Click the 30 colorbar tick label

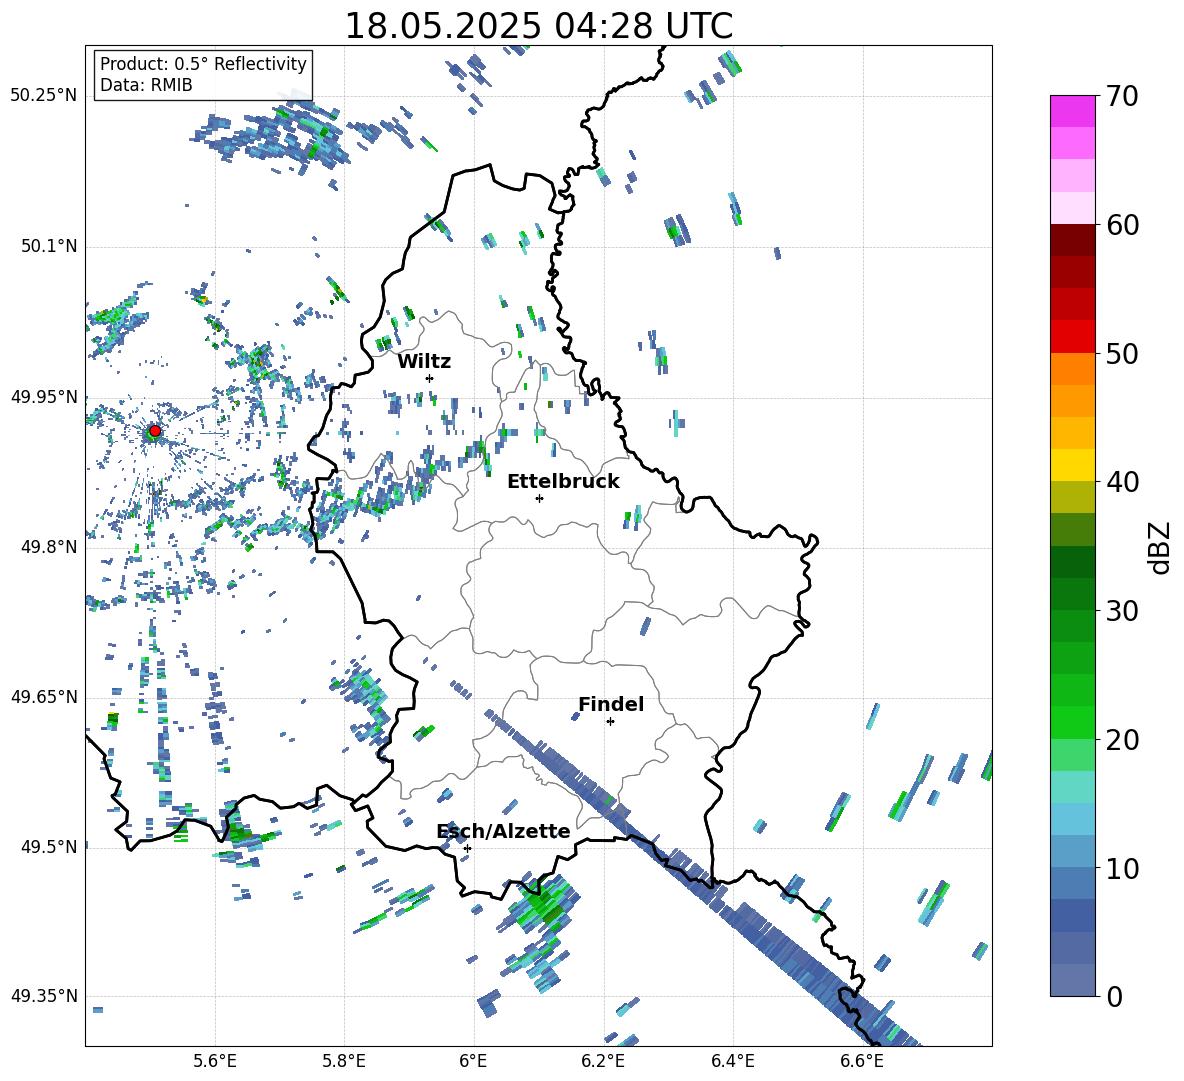point(1122,611)
